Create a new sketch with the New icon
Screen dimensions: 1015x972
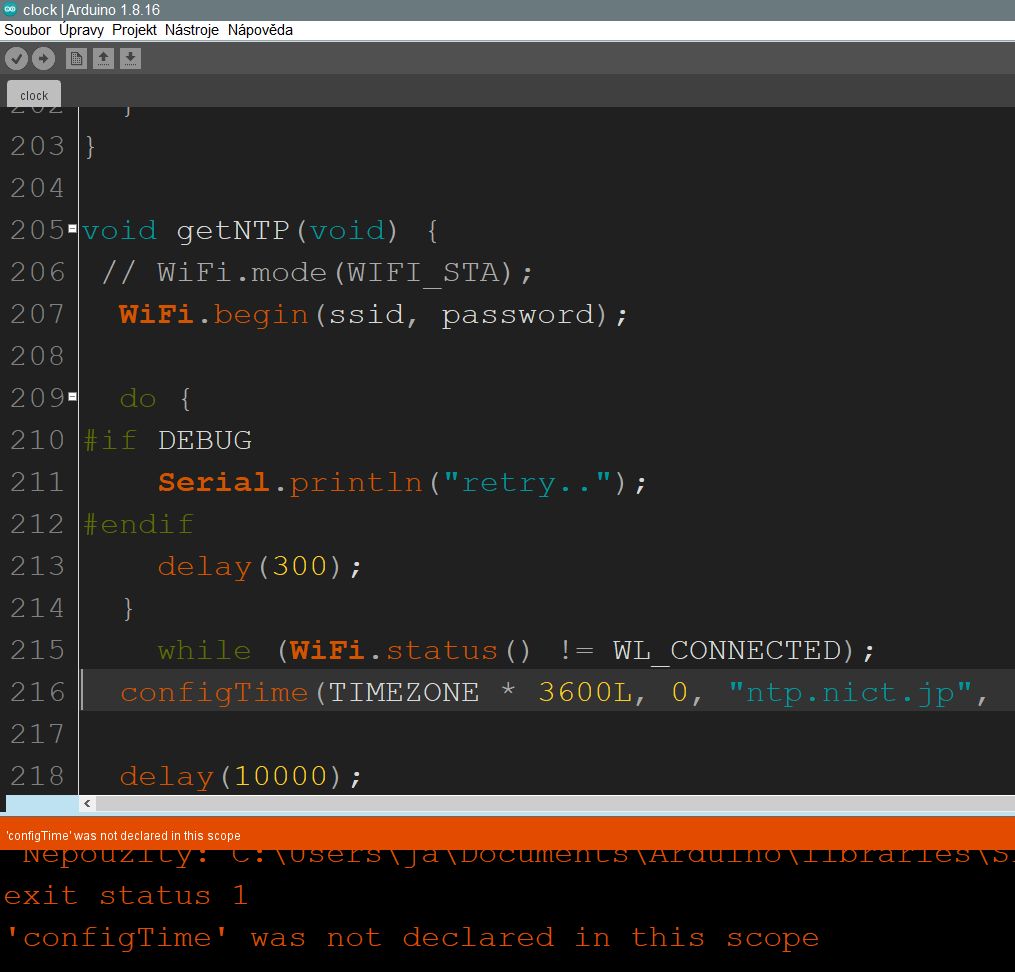pos(76,59)
